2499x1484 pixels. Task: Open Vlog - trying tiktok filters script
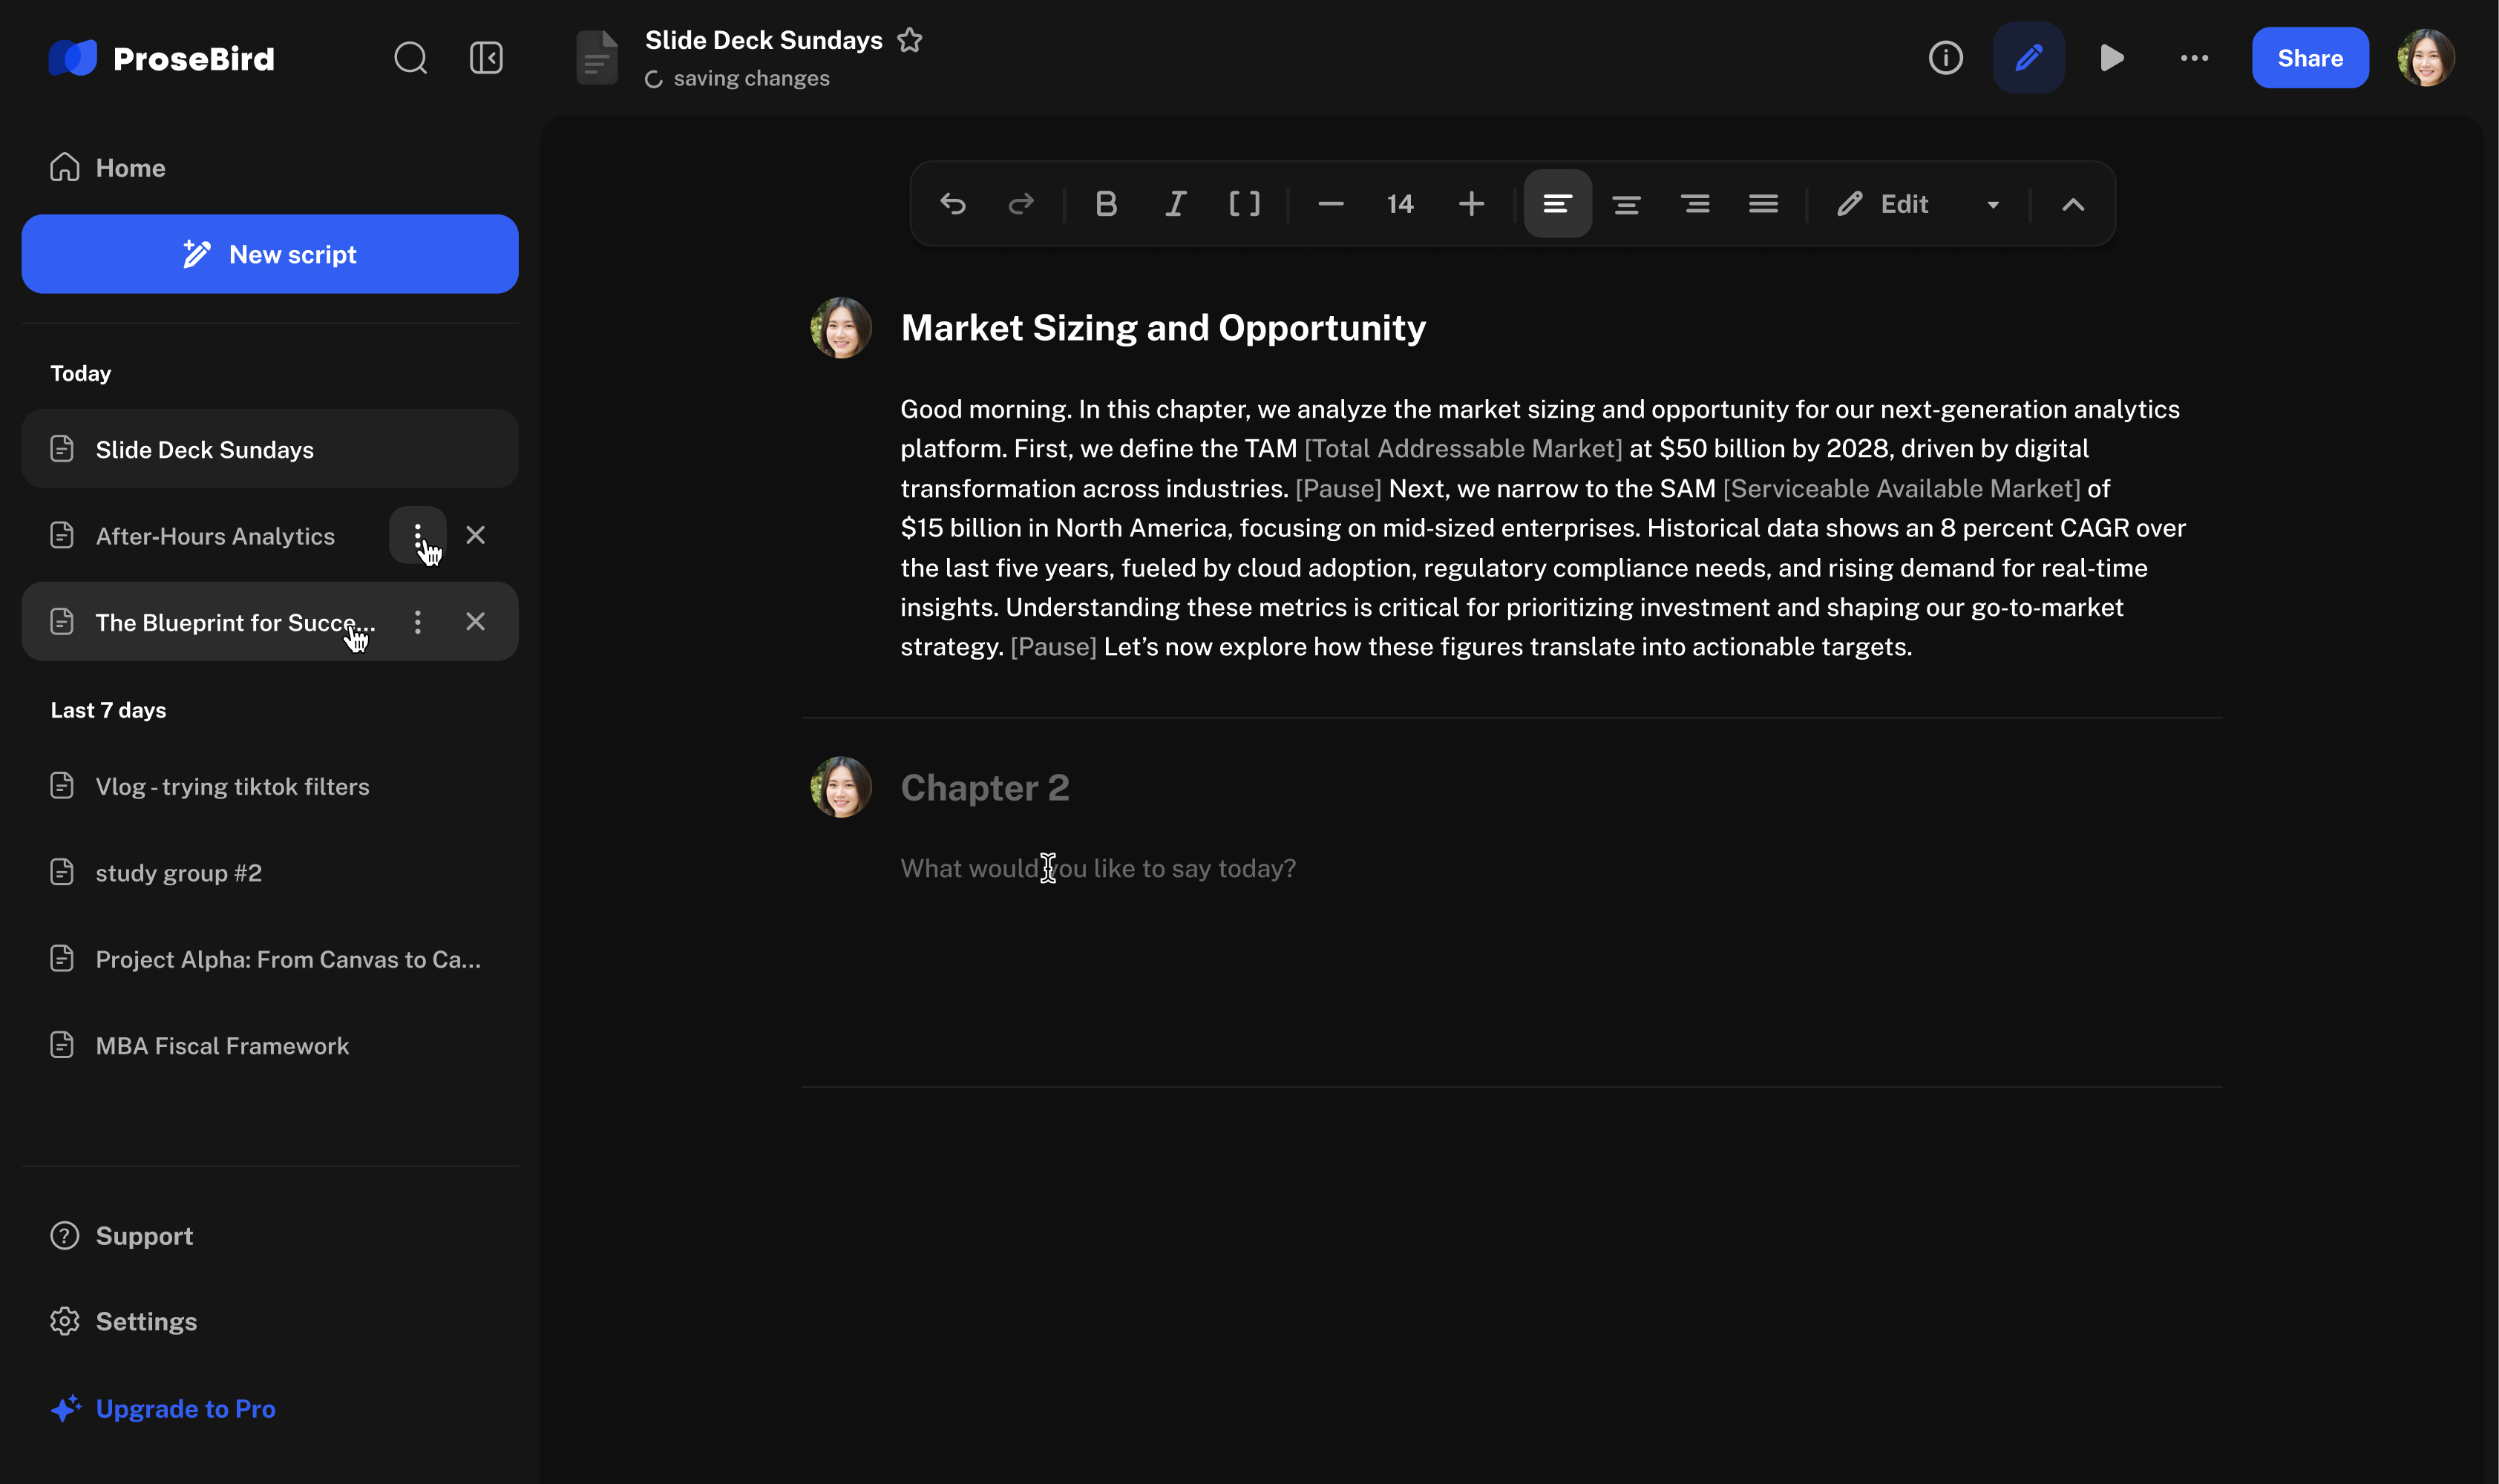pyautogui.click(x=270, y=786)
